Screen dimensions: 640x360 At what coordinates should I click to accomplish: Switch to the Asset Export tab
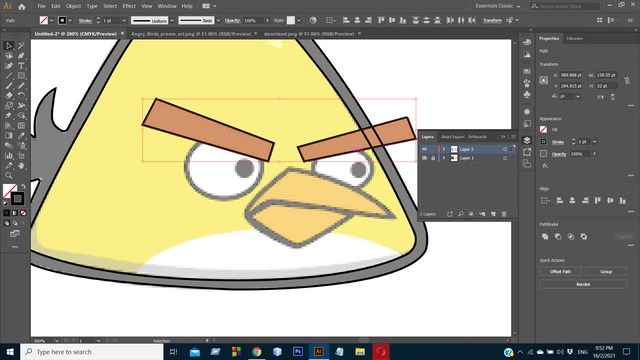[453, 137]
